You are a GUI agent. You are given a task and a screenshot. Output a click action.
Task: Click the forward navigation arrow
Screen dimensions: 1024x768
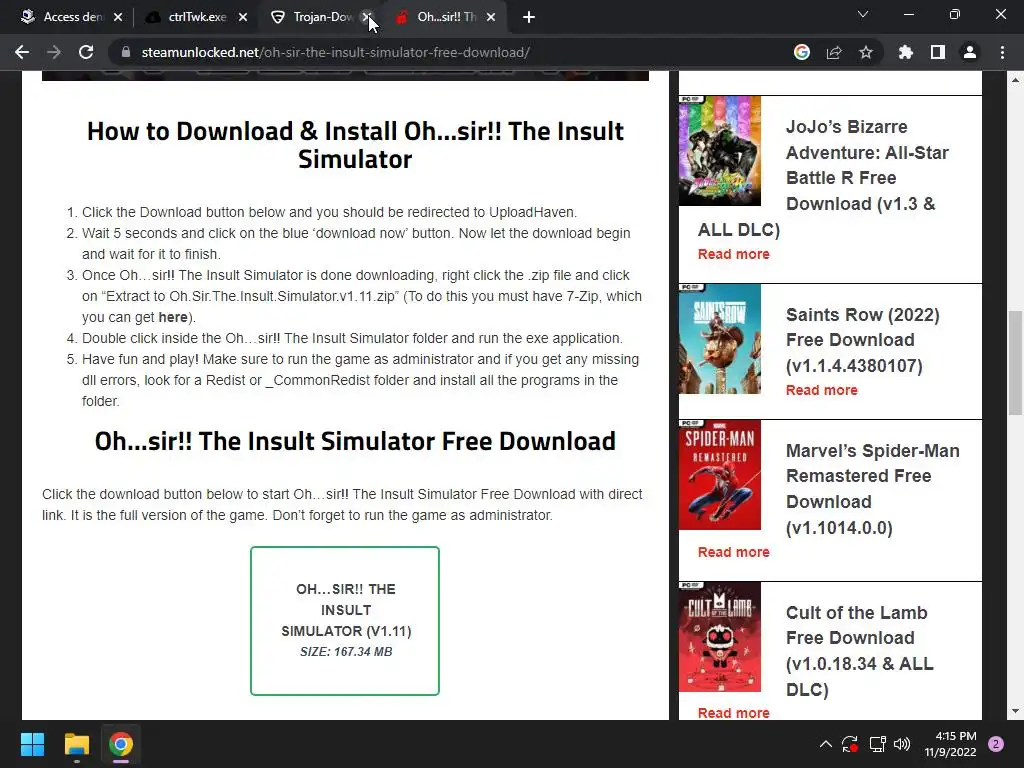coord(54,52)
